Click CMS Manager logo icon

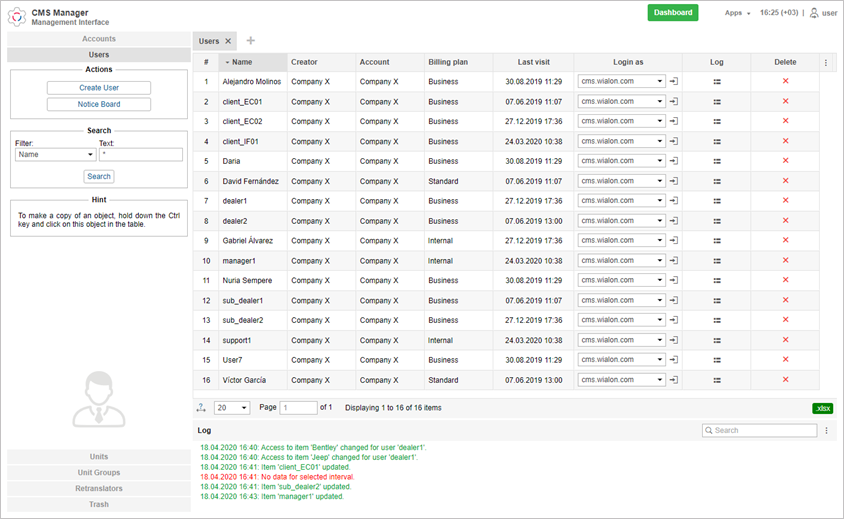click(x=17, y=17)
